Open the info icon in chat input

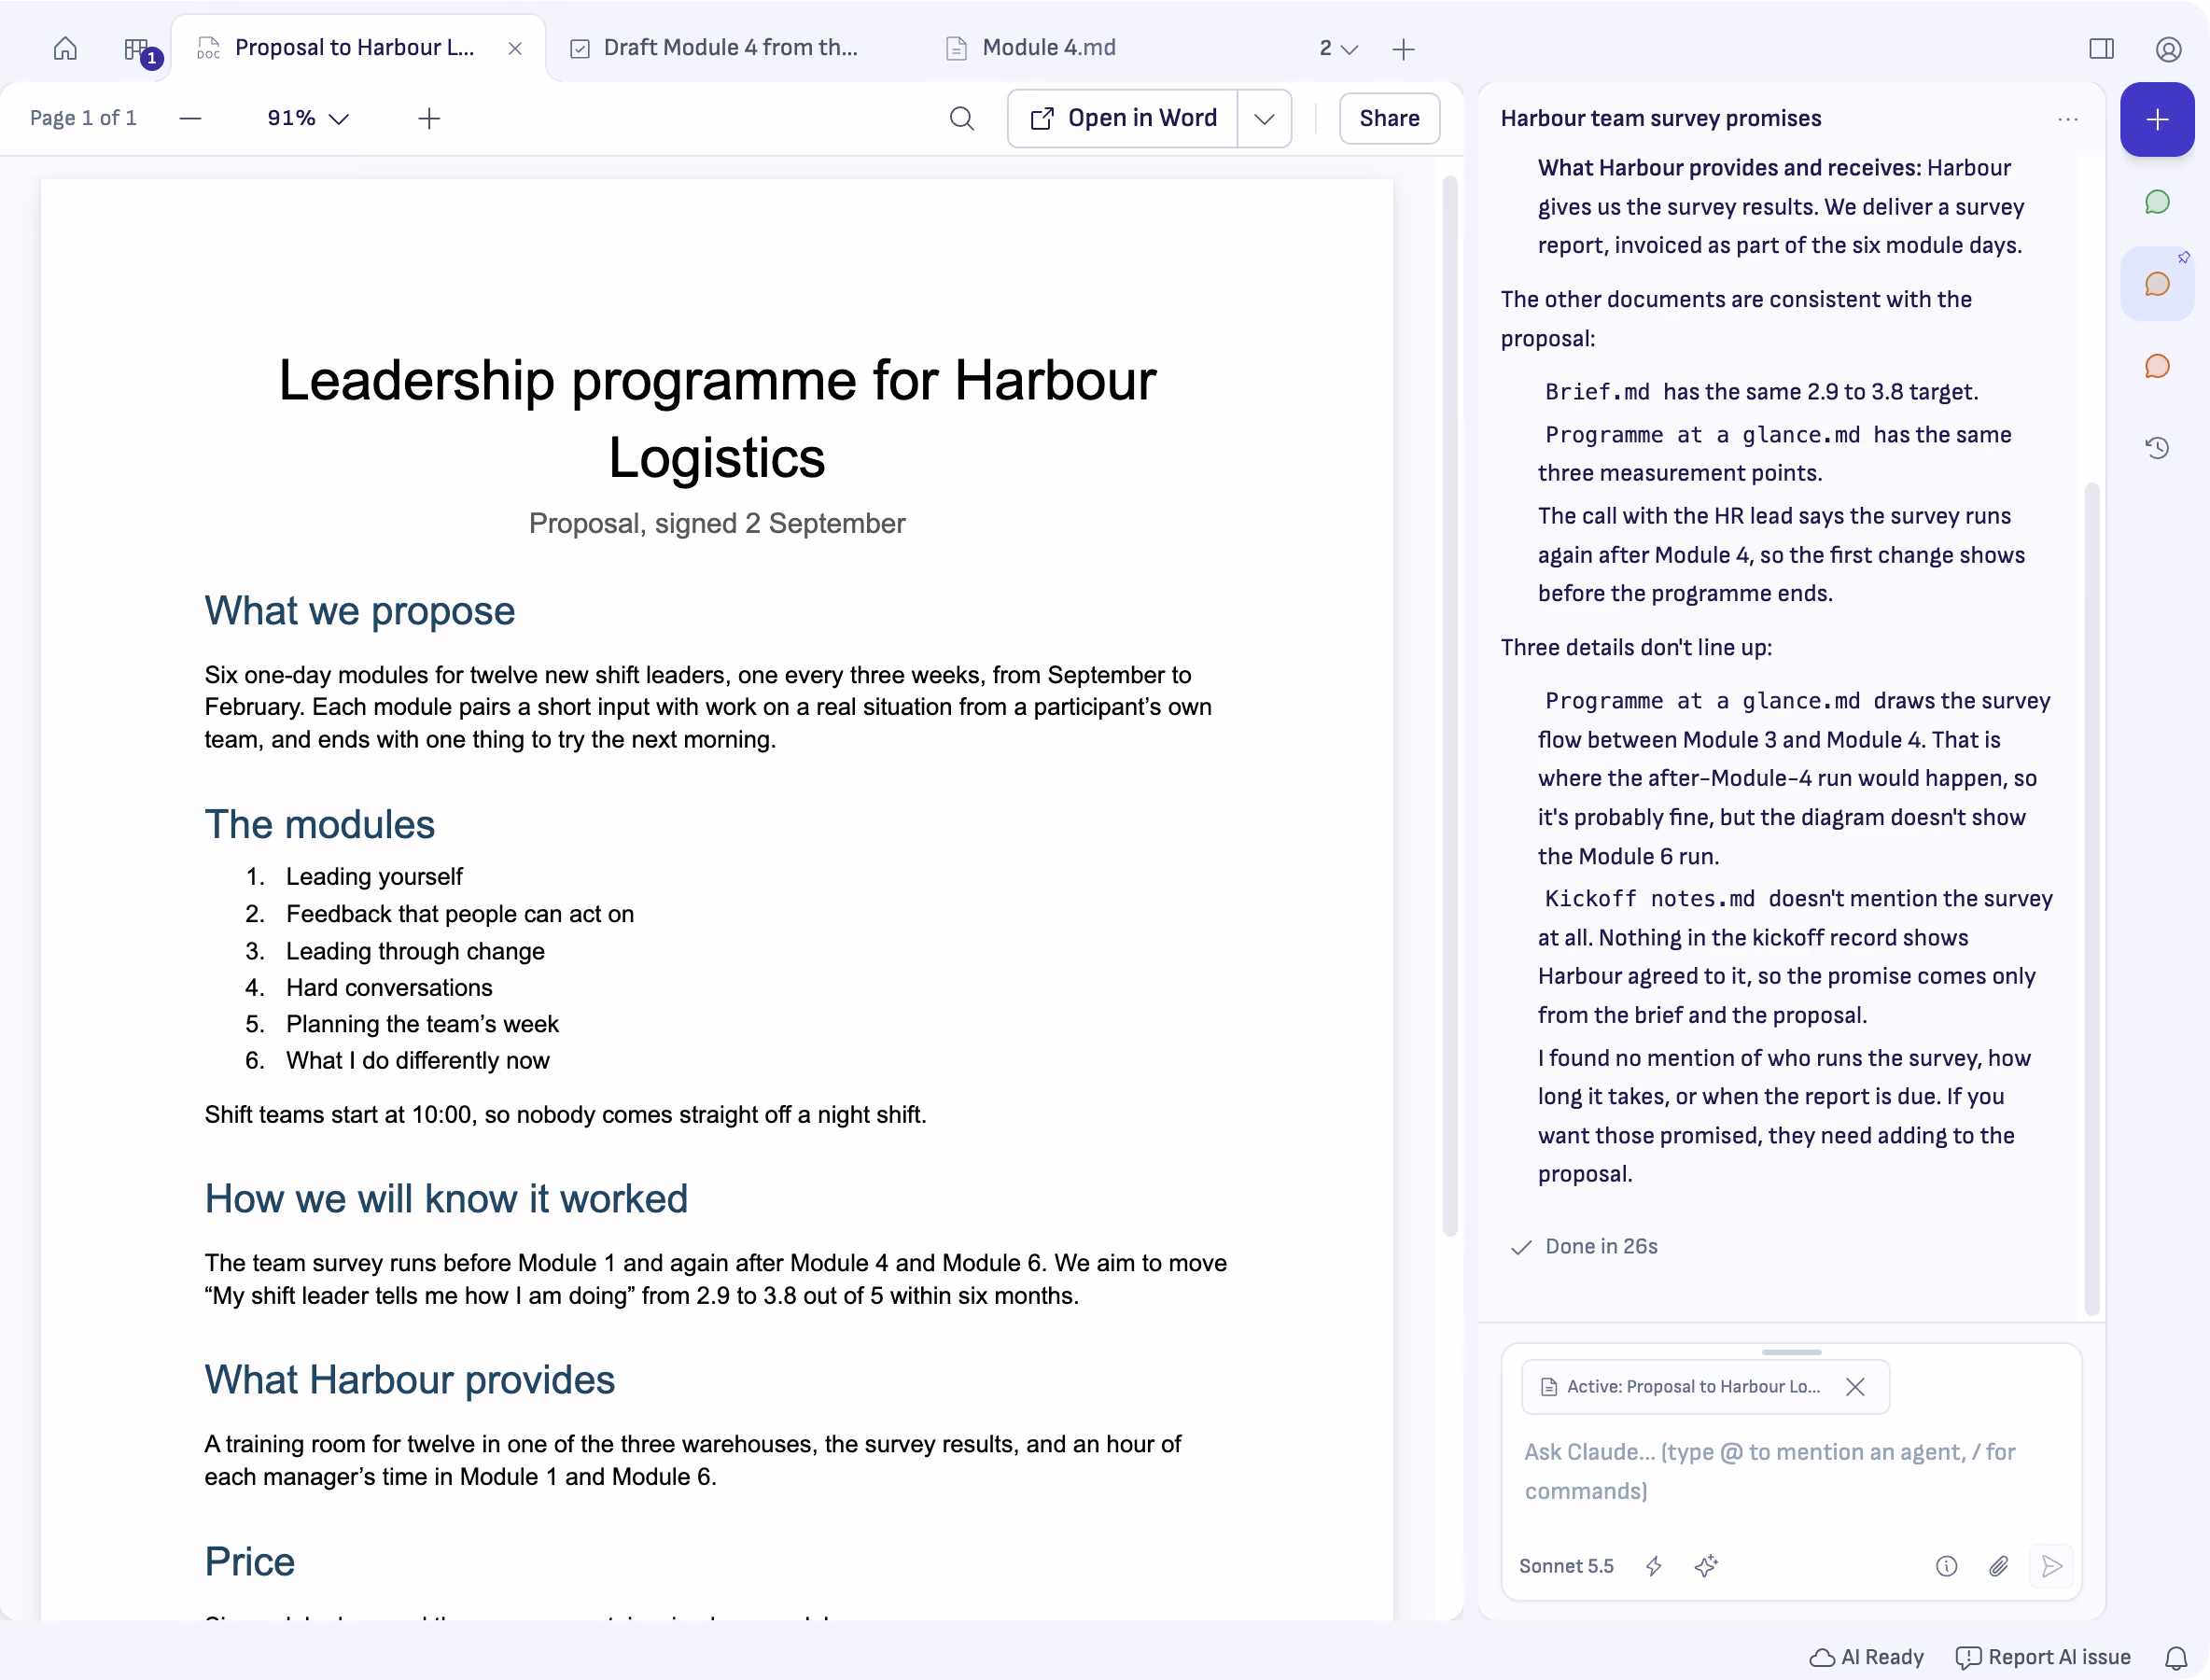[1946, 1566]
